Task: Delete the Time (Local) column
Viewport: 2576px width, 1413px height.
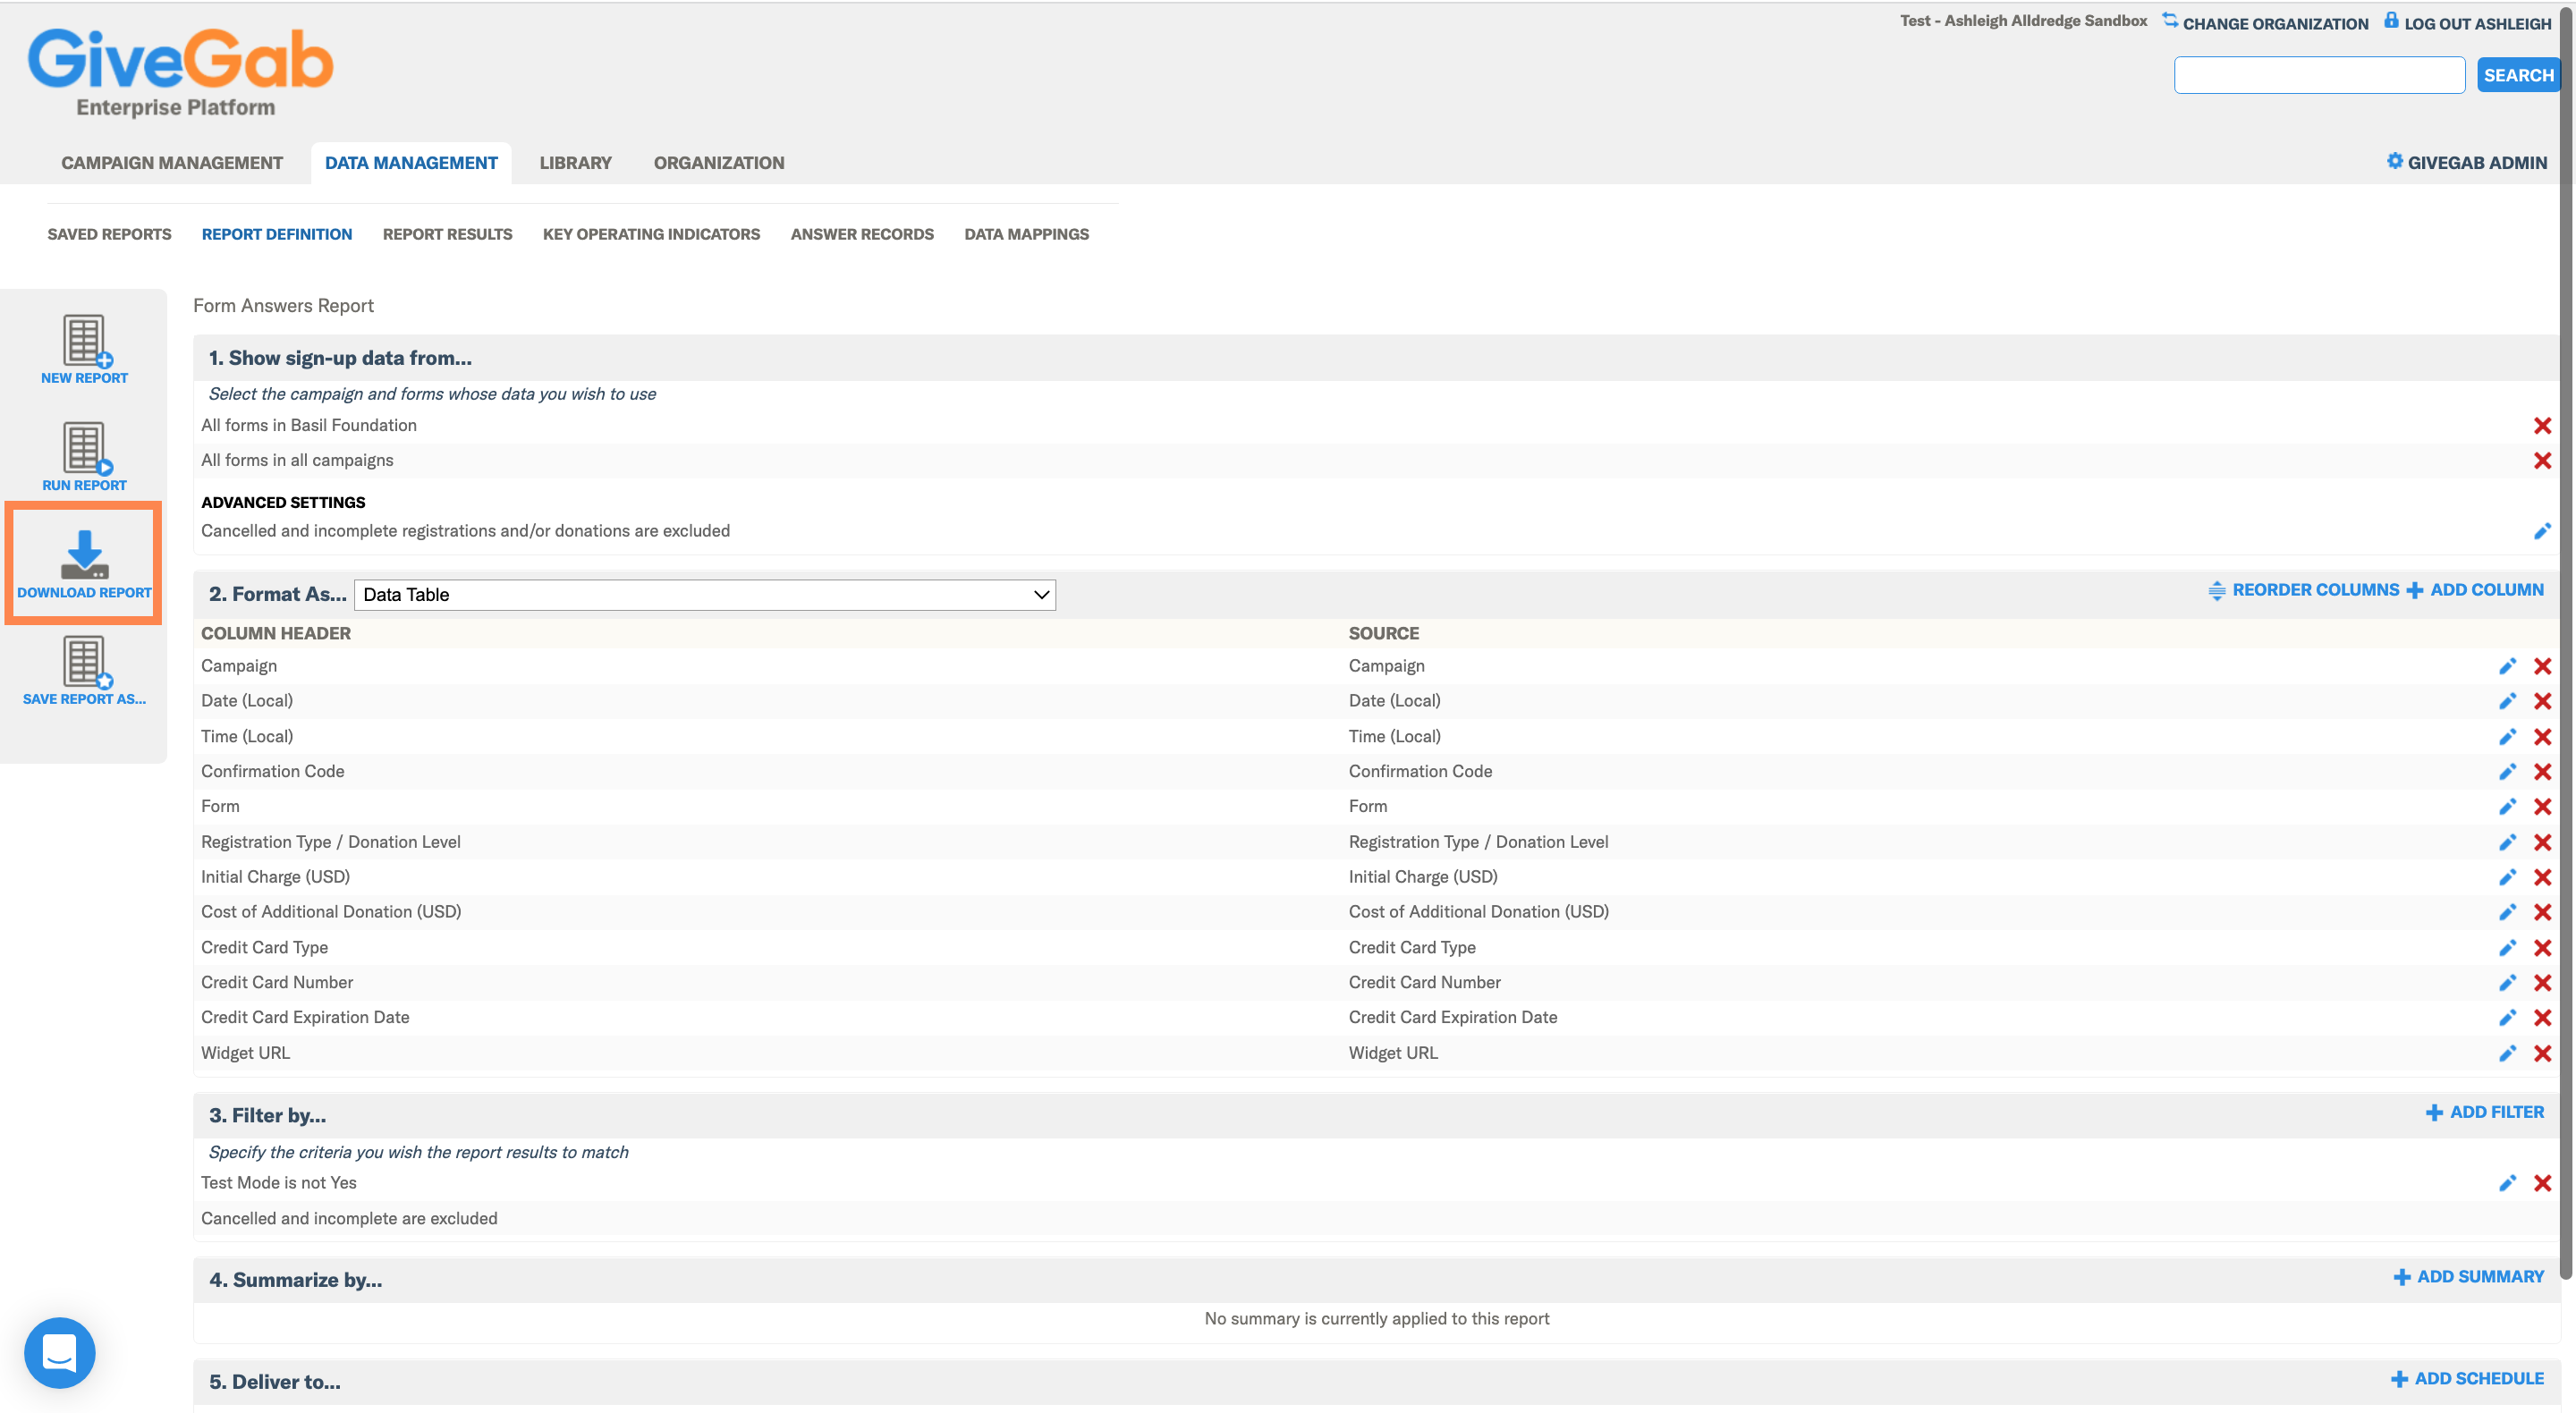Action: pos(2542,737)
